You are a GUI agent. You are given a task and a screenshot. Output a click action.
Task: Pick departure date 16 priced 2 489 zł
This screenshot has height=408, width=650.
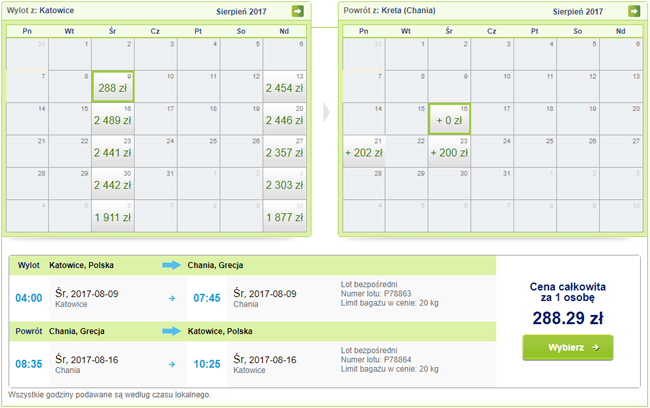(x=114, y=119)
